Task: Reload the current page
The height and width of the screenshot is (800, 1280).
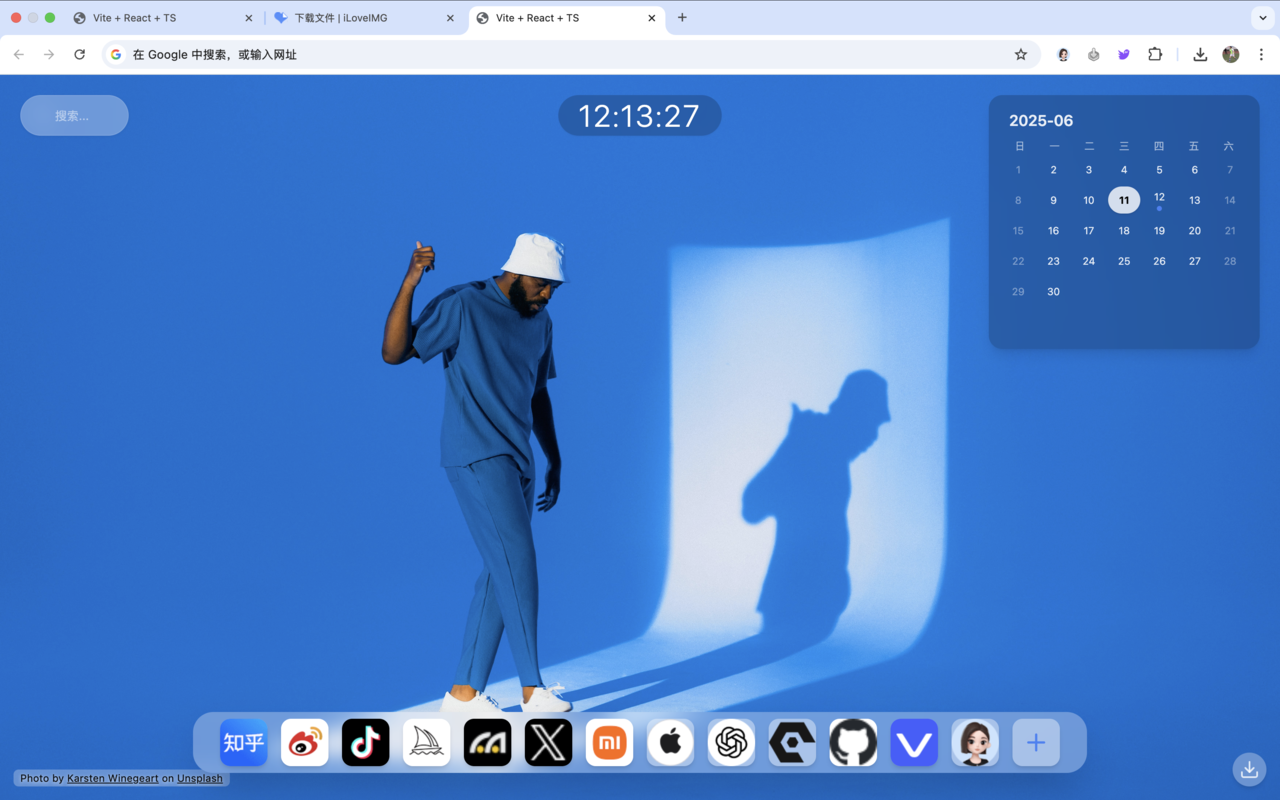Action: click(80, 55)
